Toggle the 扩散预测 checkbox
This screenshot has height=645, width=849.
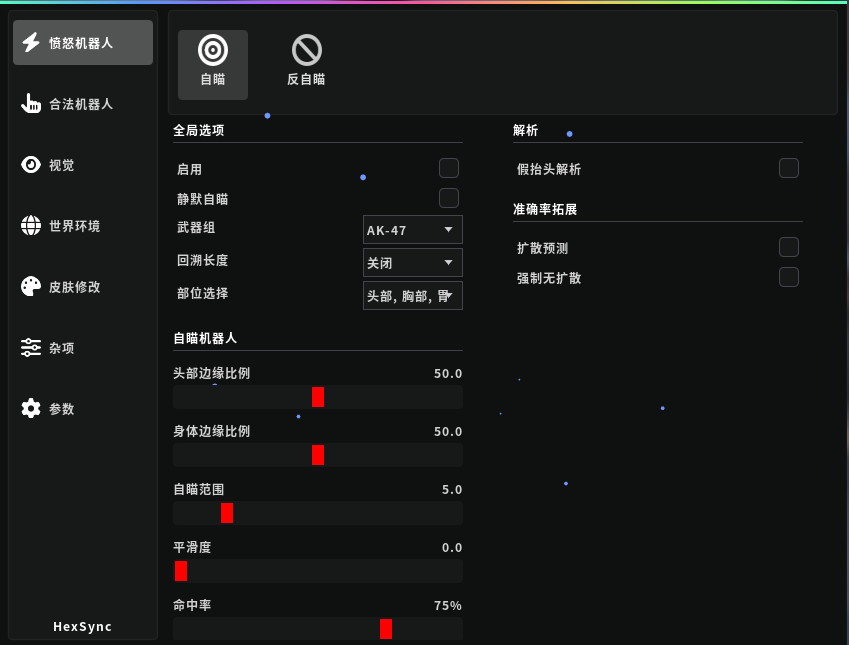tap(789, 247)
